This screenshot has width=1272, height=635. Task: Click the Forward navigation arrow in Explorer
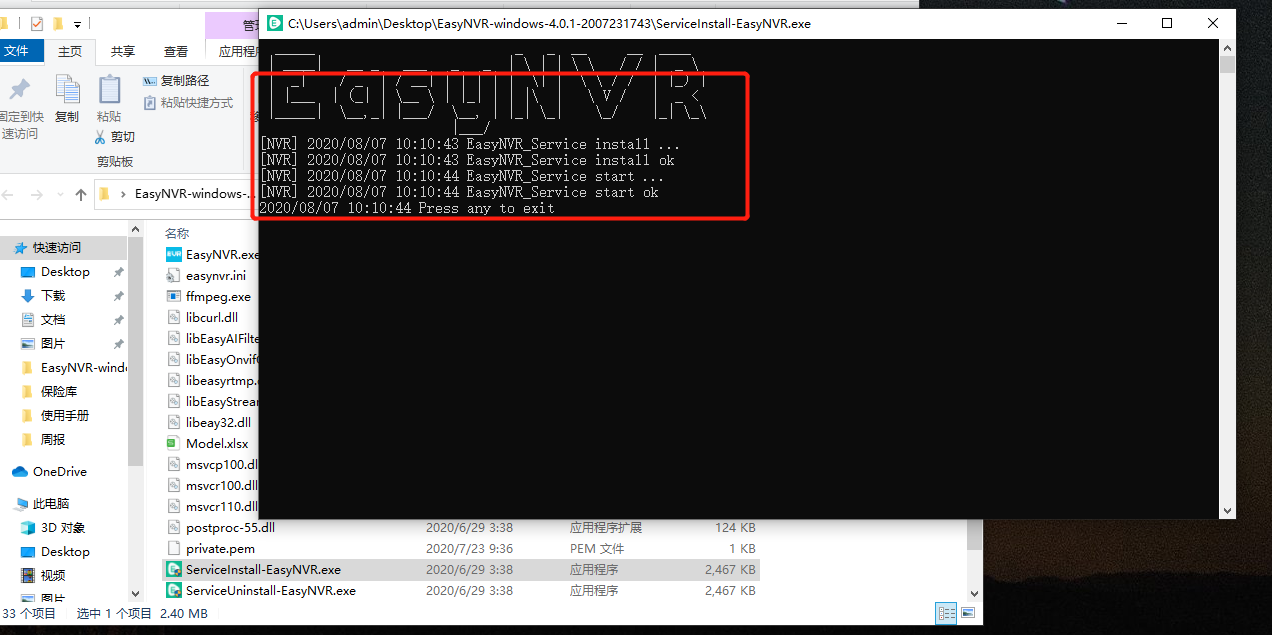tap(37, 194)
